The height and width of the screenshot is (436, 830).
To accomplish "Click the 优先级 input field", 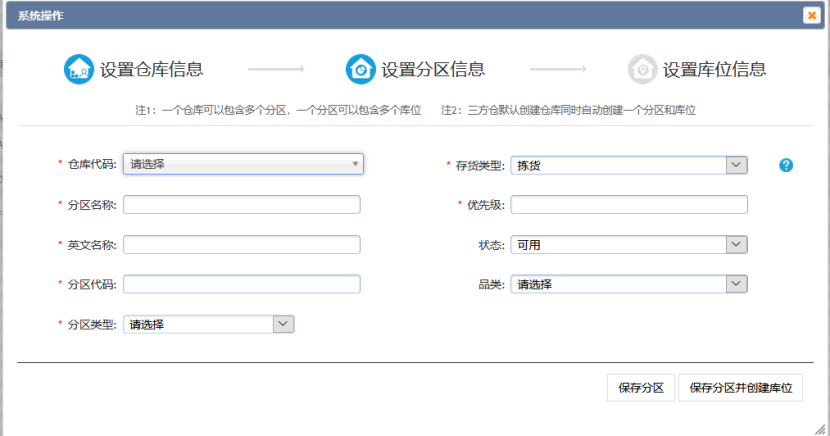I will (629, 205).
